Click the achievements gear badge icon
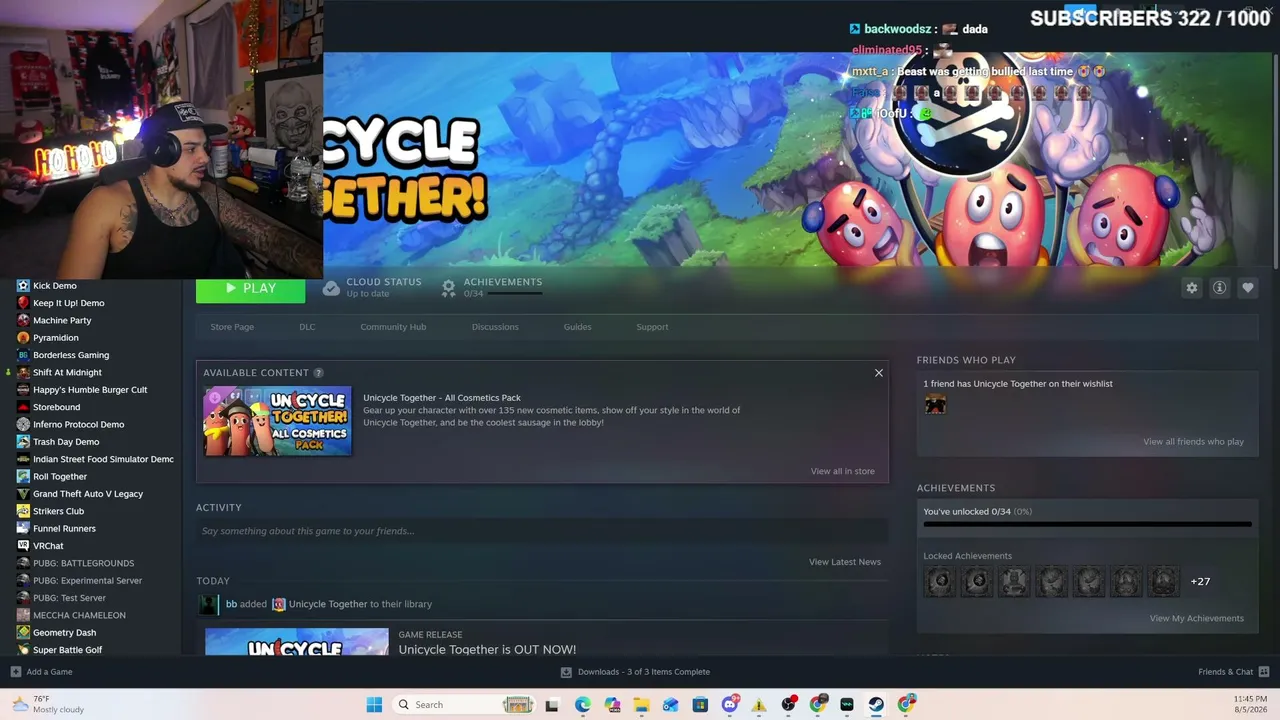The width and height of the screenshot is (1280, 720). [x=449, y=288]
